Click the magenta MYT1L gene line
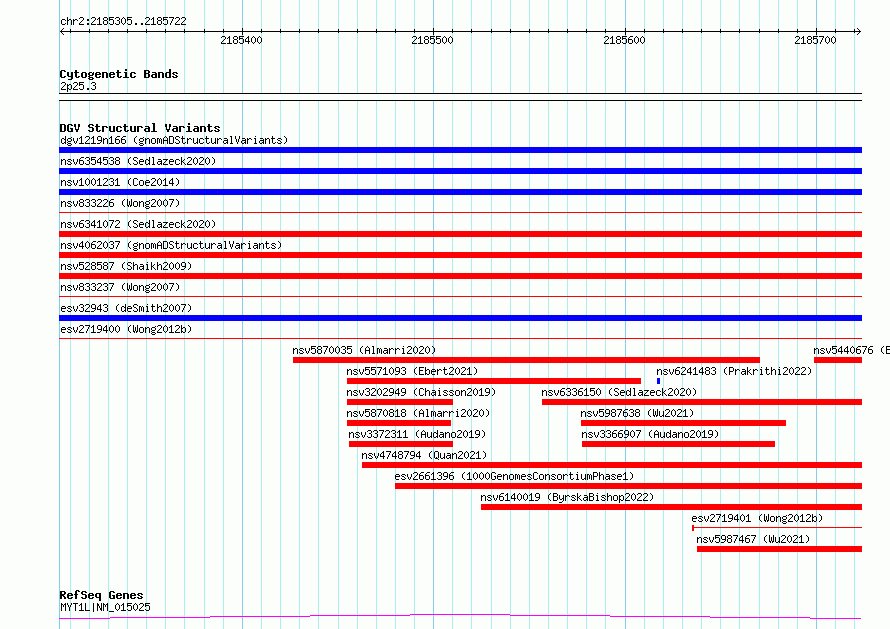Image resolution: width=890 pixels, height=629 pixels. pyautogui.click(x=460, y=617)
